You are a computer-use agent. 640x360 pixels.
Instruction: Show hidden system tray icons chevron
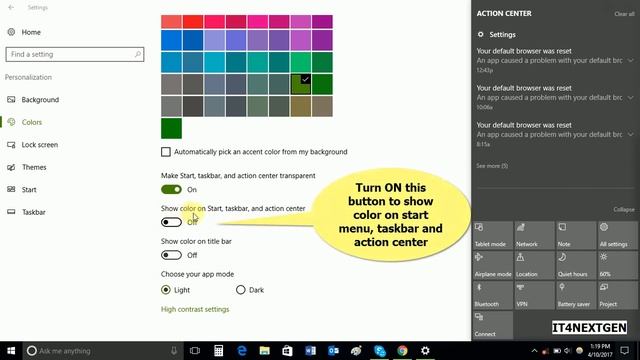pos(534,351)
